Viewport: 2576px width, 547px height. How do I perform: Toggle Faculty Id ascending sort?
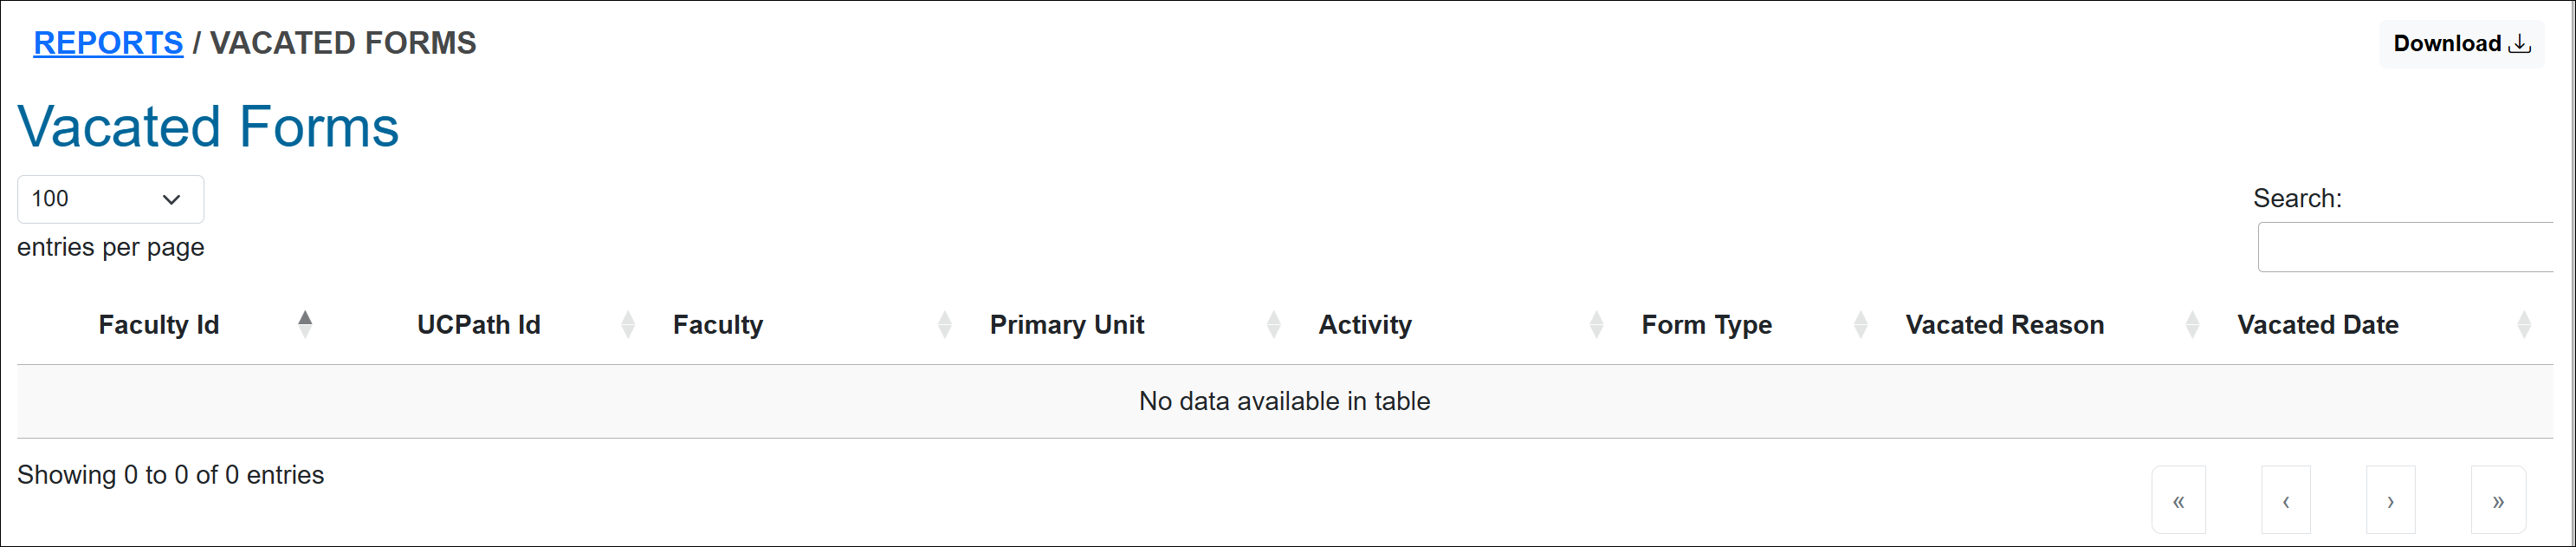[305, 323]
